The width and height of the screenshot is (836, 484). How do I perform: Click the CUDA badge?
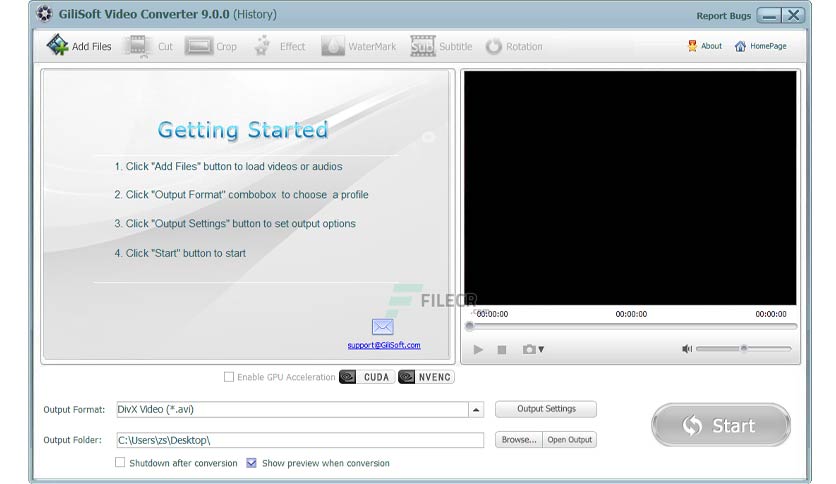[367, 377]
